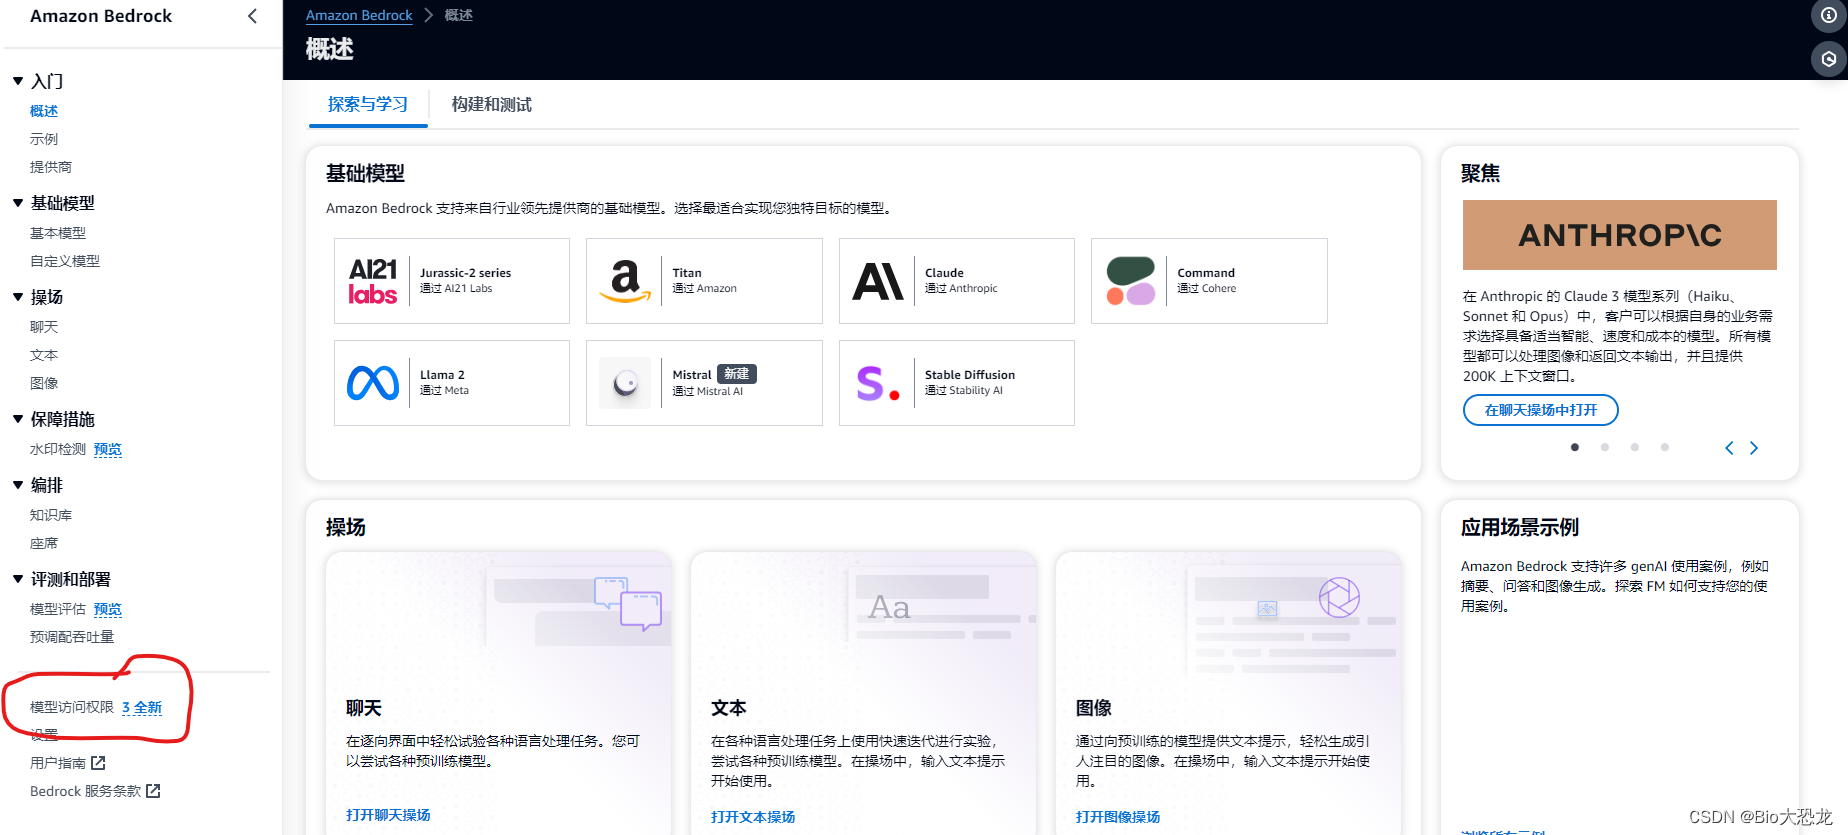Open the info panel icon at top right
This screenshot has width=1848, height=835.
(x=1828, y=15)
